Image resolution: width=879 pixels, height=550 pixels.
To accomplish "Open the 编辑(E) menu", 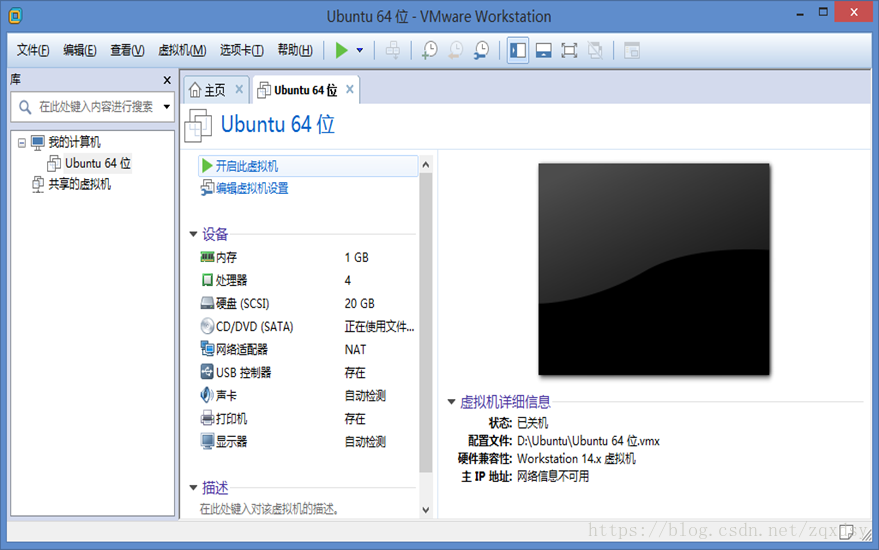I will point(80,50).
